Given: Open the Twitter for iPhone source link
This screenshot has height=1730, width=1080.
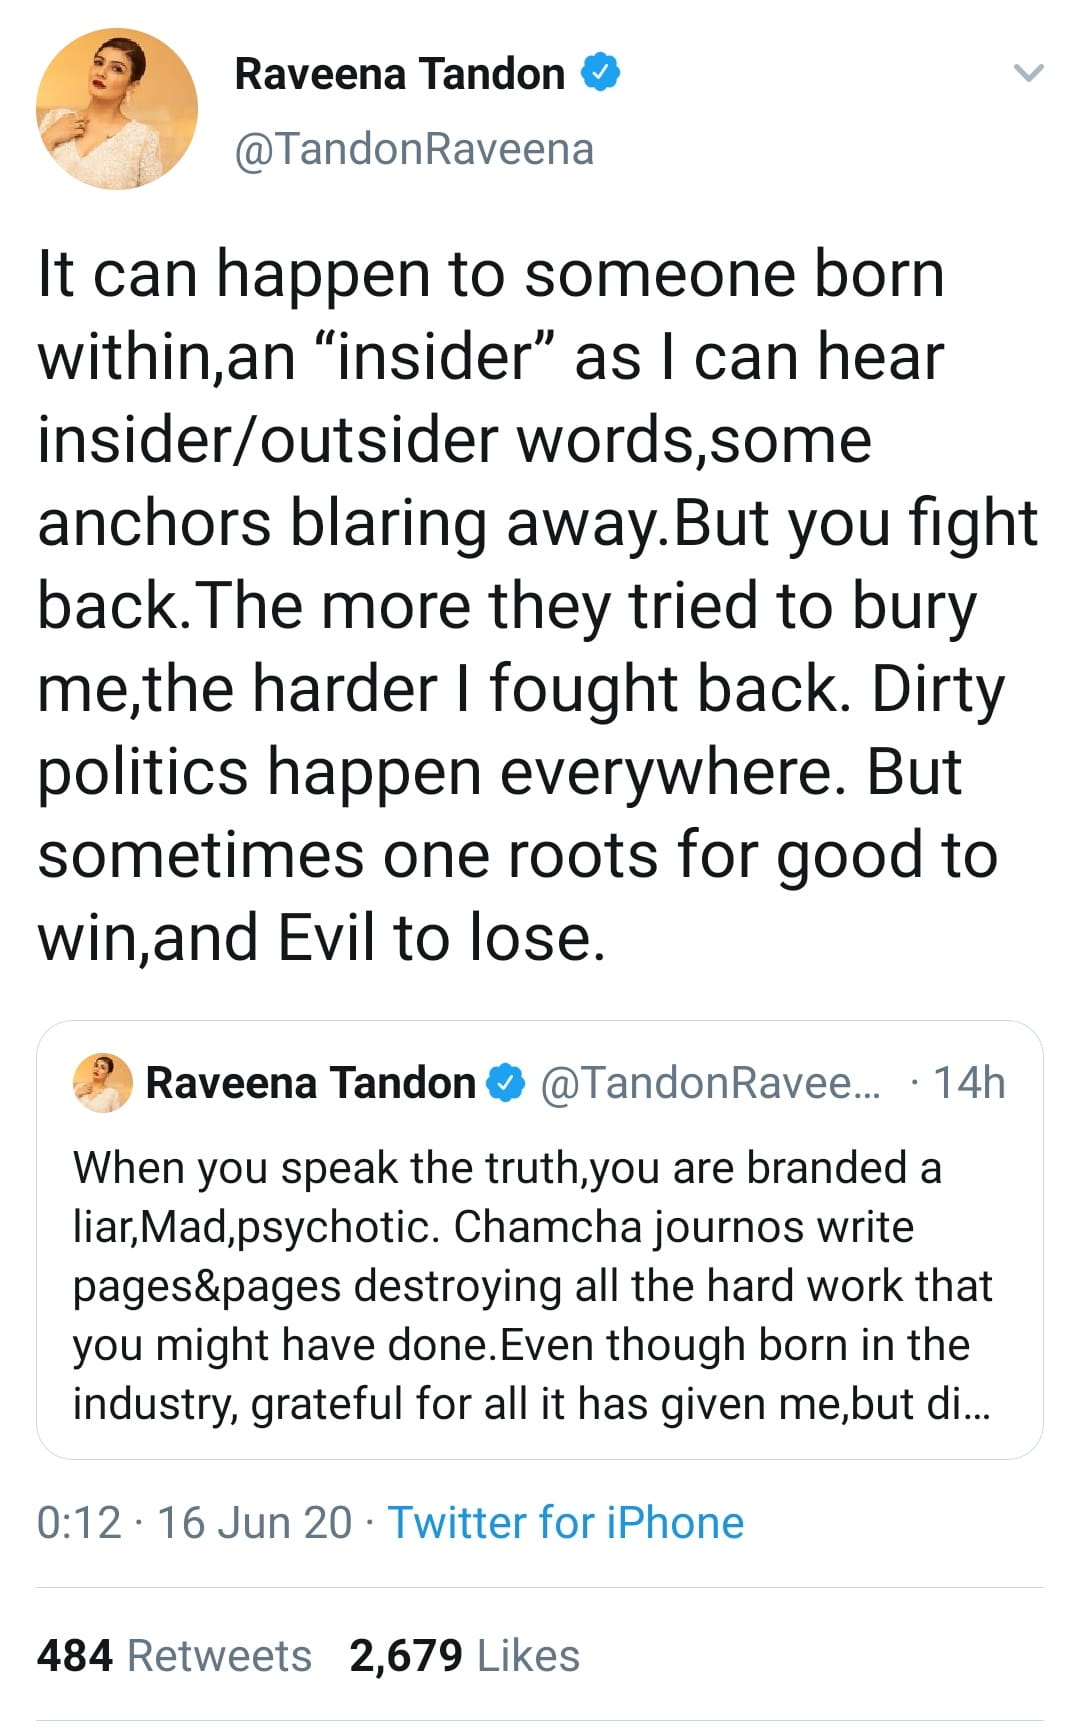Looking at the screenshot, I should (x=566, y=1523).
